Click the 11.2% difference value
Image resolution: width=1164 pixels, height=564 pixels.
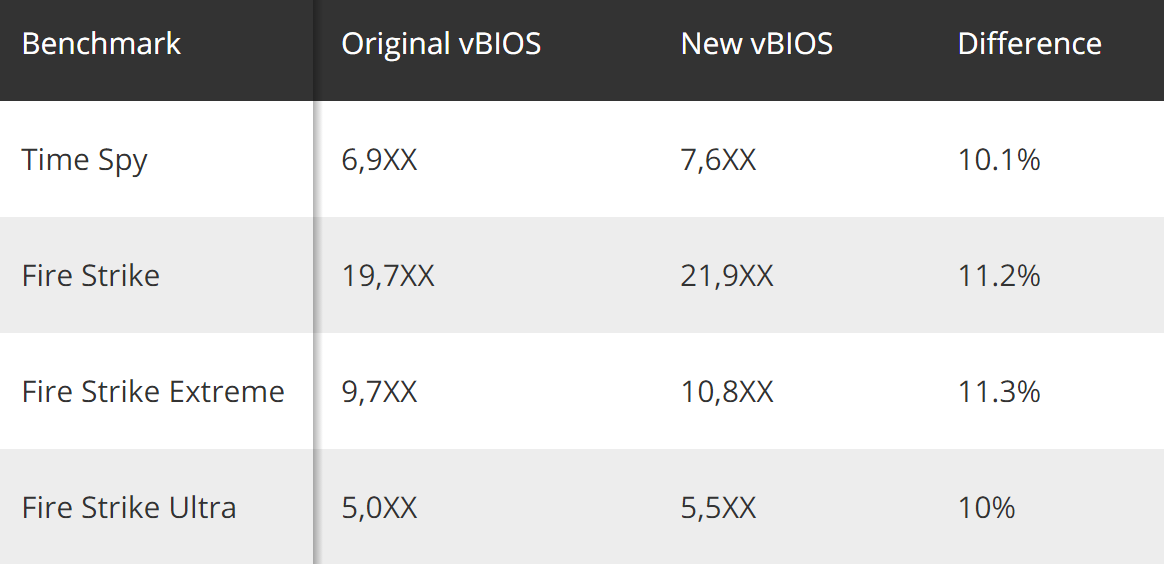pos(999,275)
